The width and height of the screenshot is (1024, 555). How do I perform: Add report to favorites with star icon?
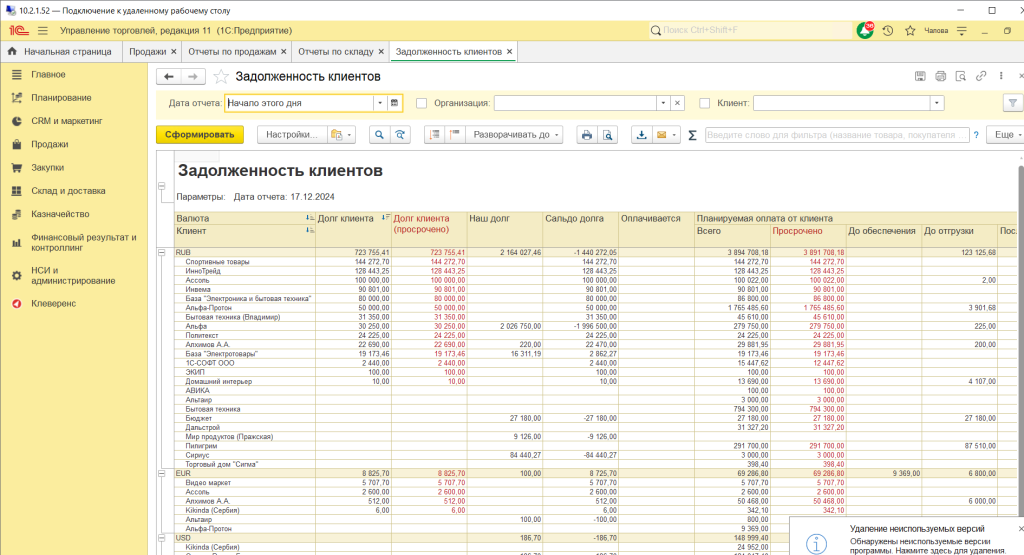click(222, 77)
